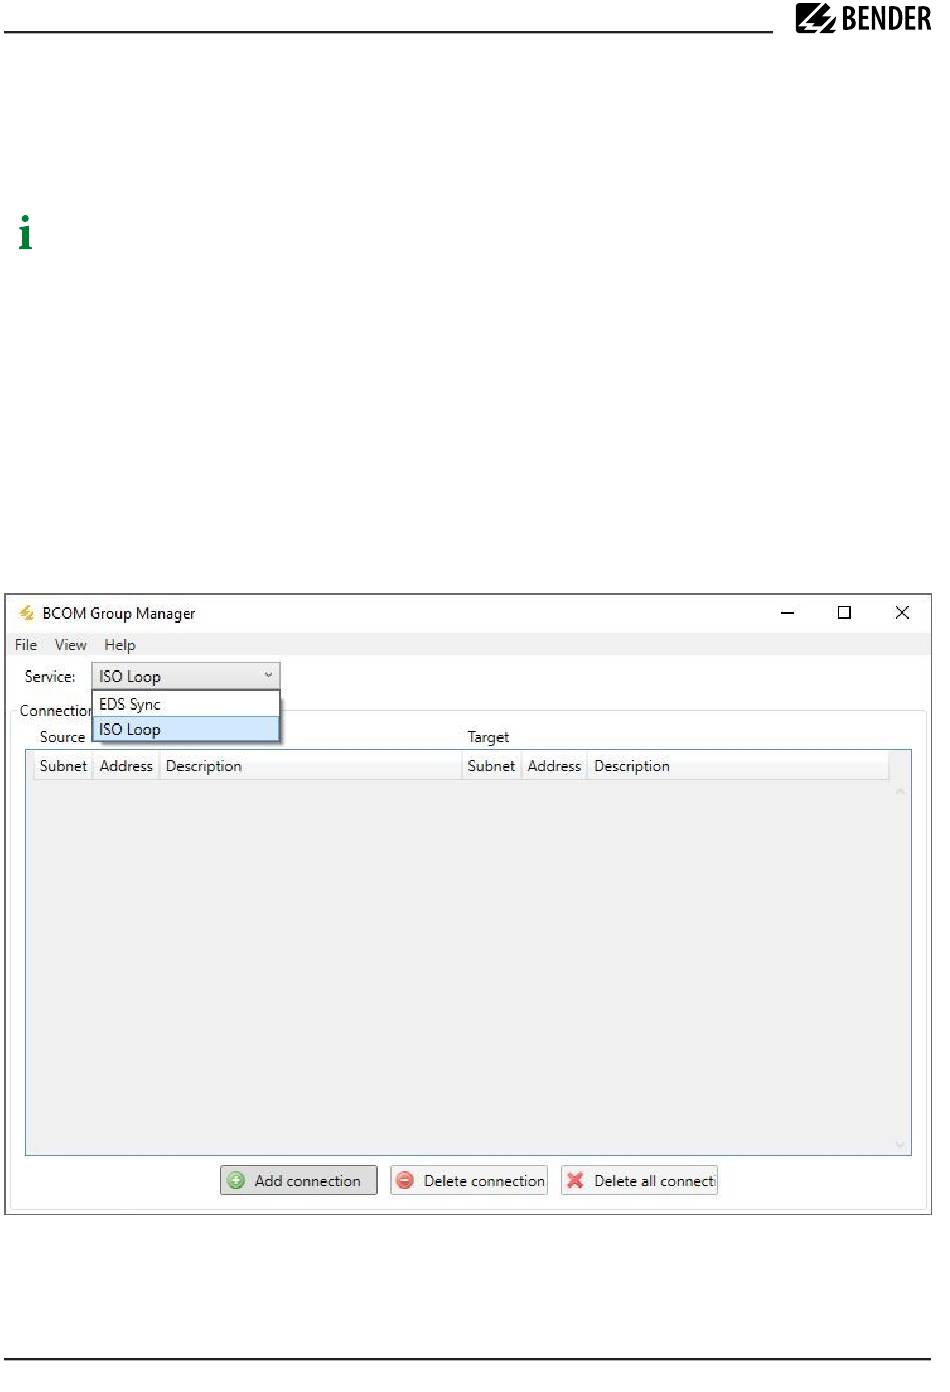Open the File menu

[26, 645]
